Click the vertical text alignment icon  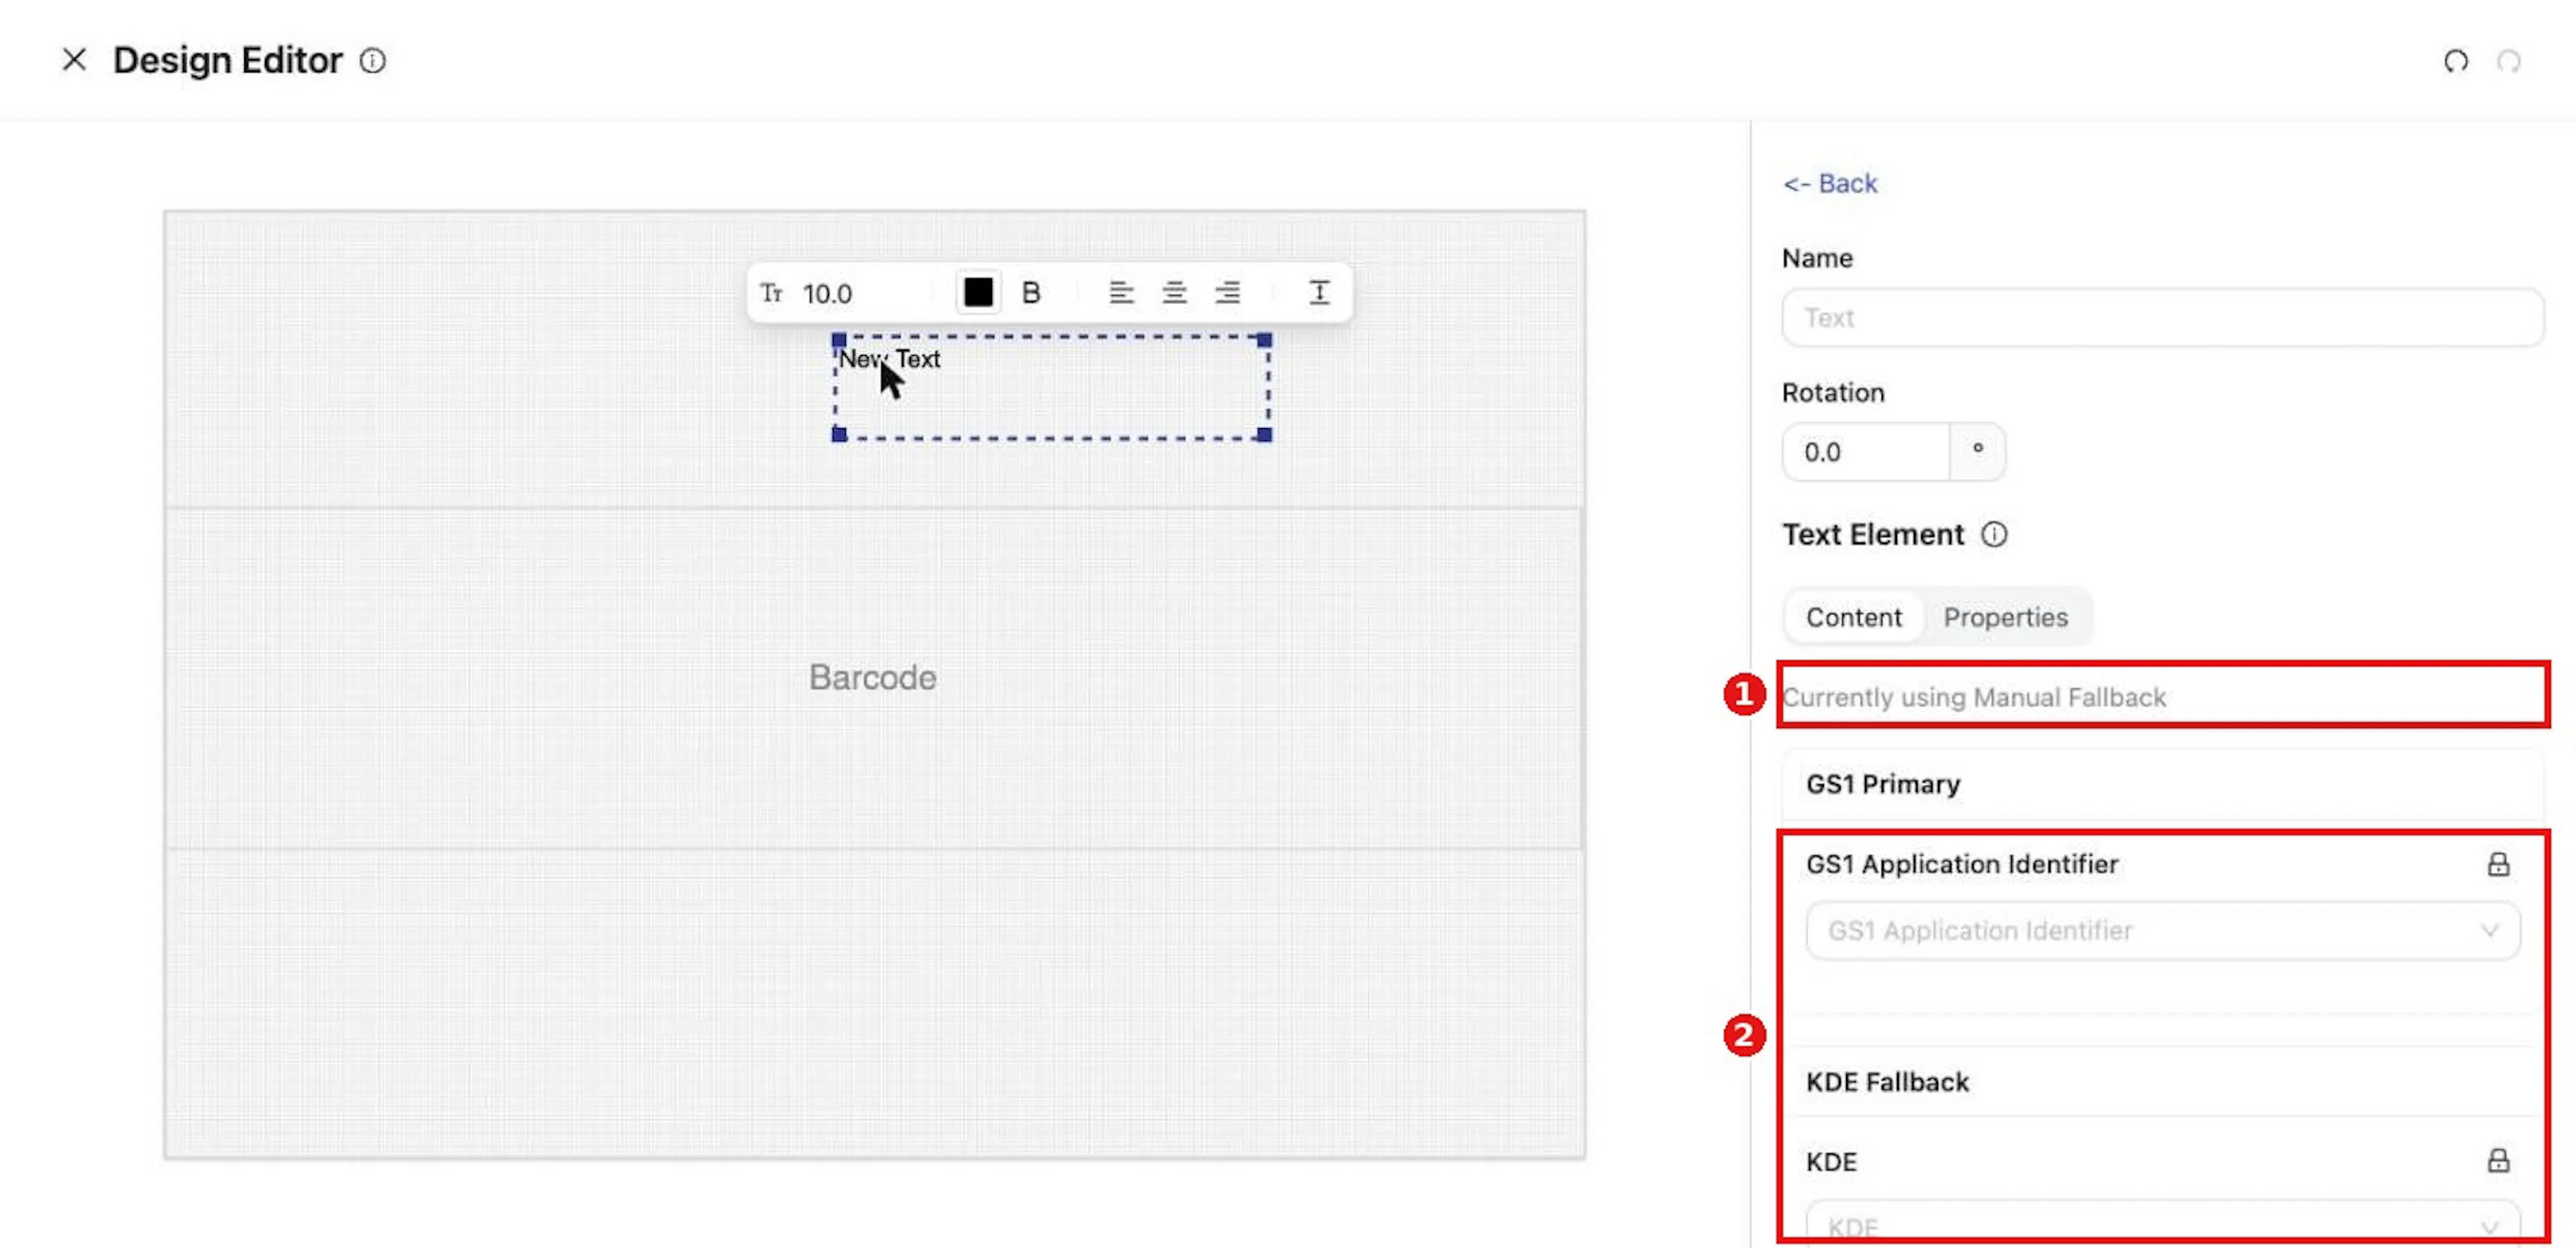[x=1319, y=293]
